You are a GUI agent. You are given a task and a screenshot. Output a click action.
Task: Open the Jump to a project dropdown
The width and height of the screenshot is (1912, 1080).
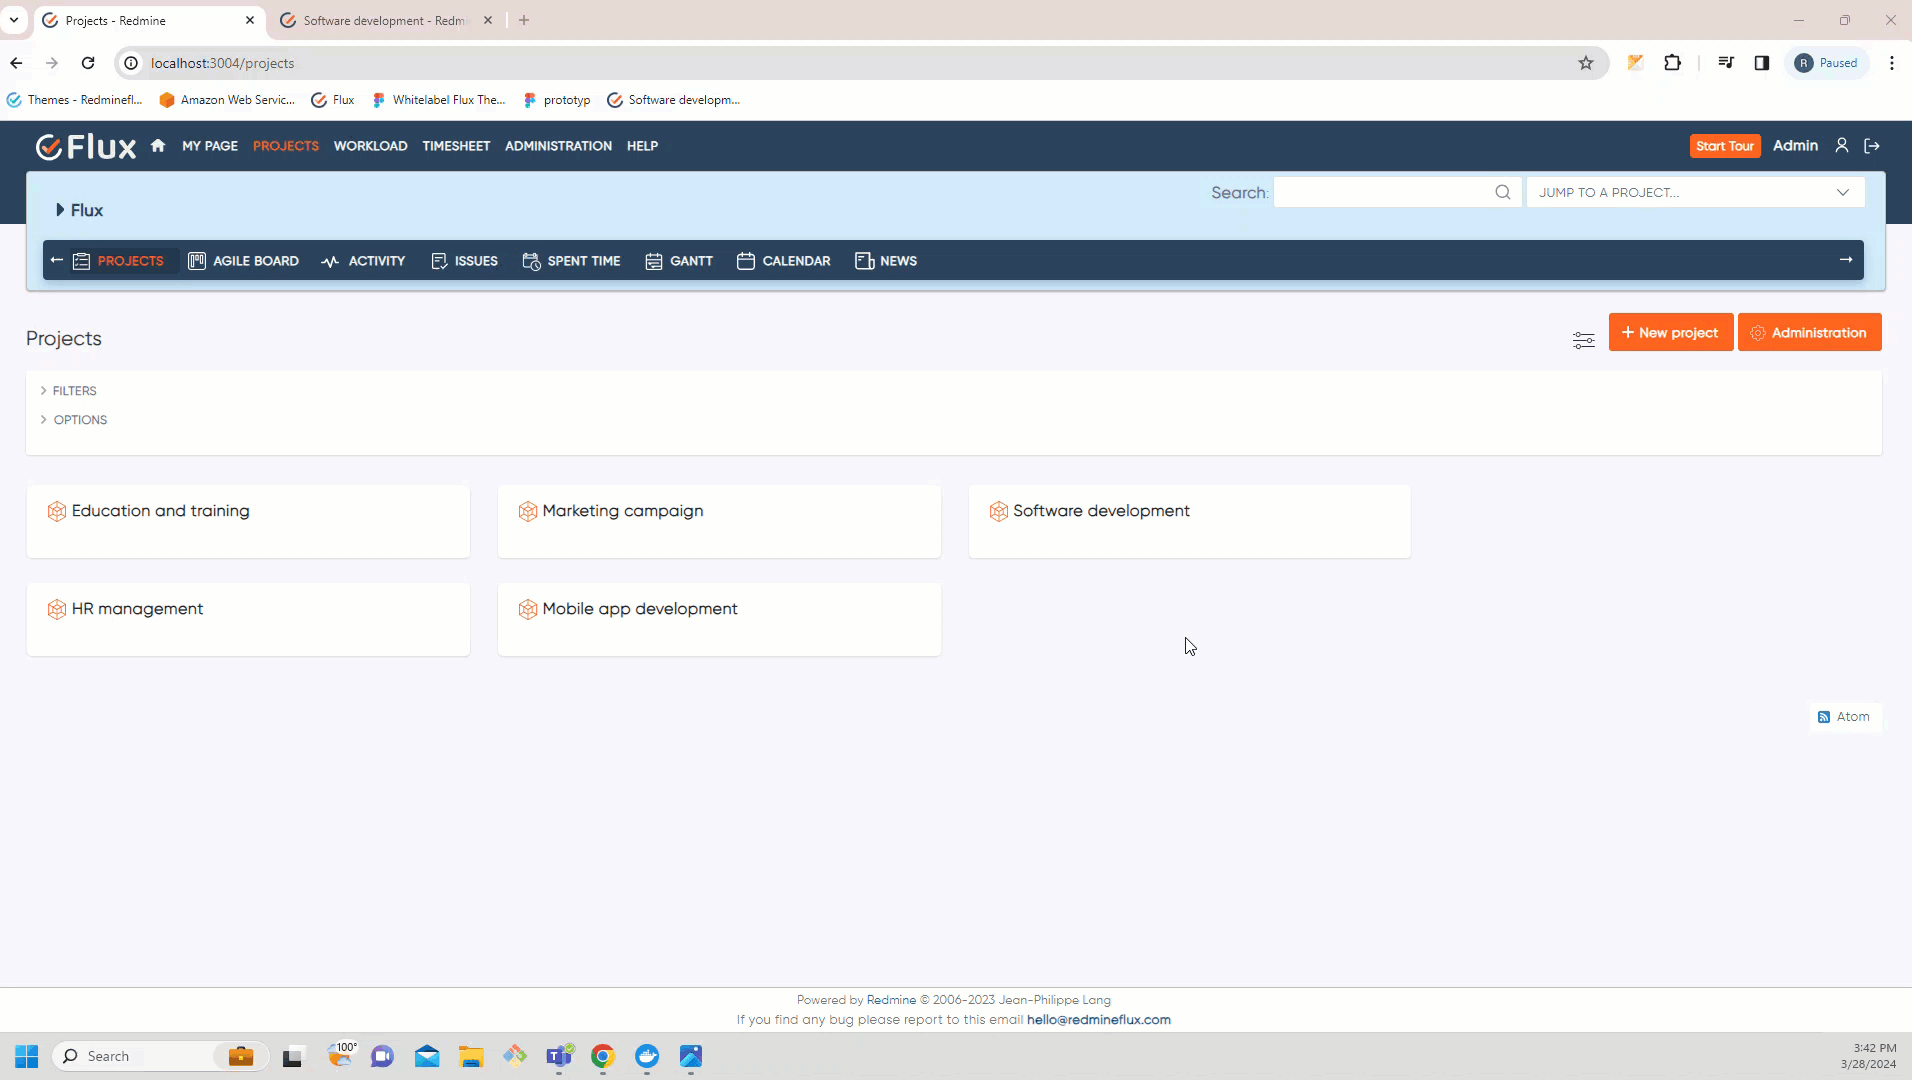click(1697, 192)
